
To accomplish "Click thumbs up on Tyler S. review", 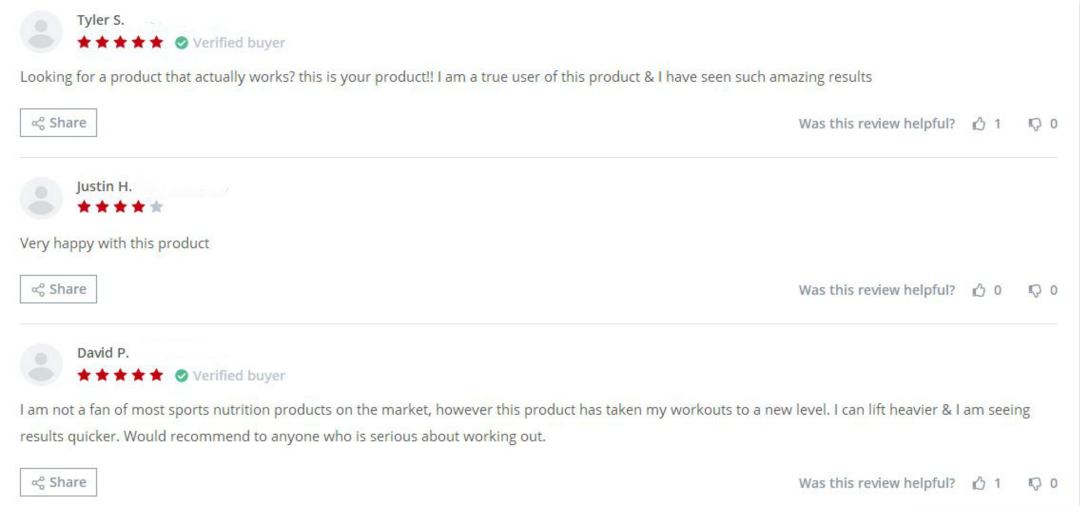I will tap(979, 124).
